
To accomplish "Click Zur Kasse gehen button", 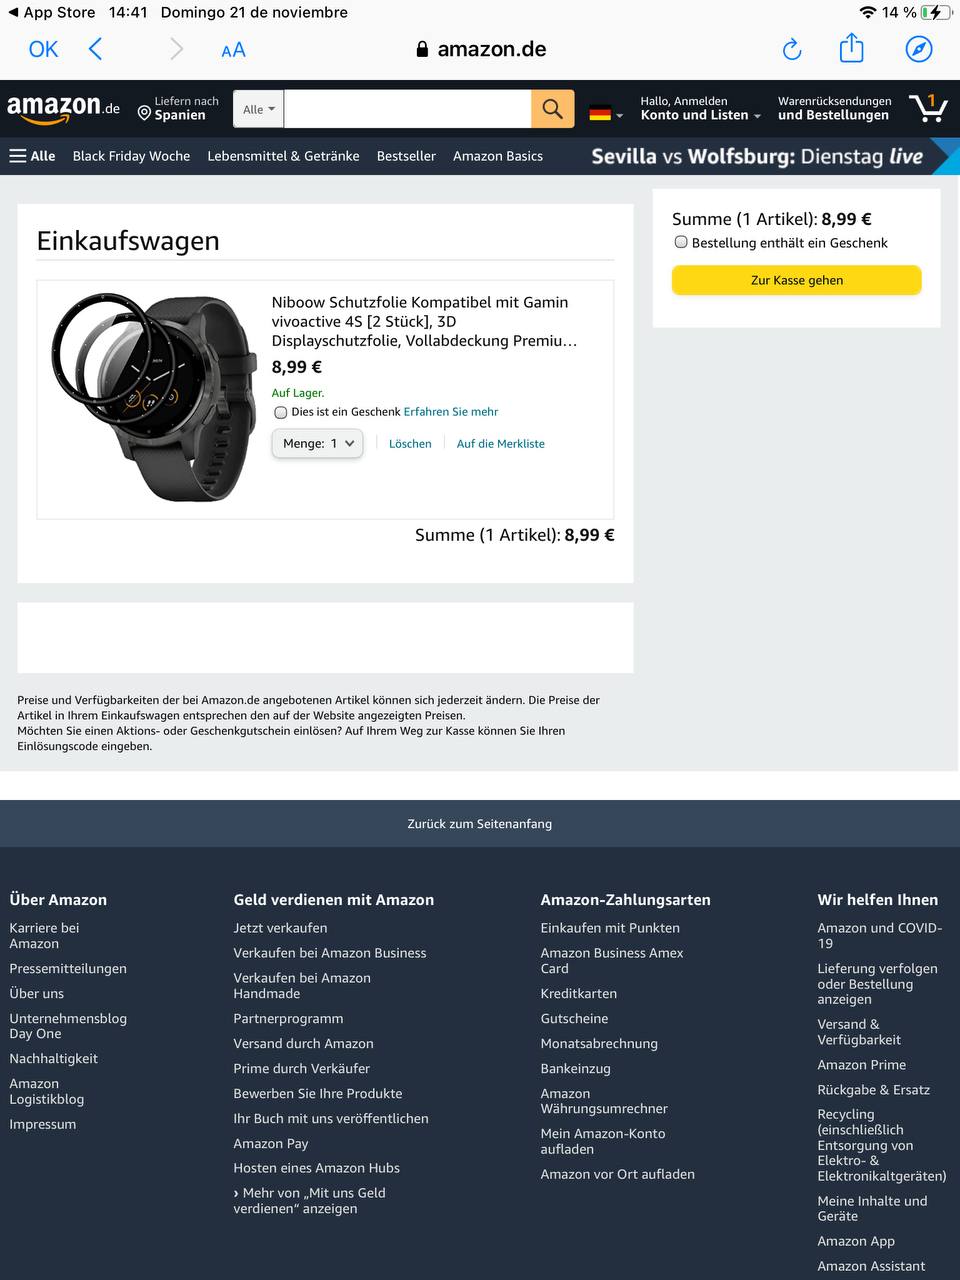I will click(x=797, y=280).
